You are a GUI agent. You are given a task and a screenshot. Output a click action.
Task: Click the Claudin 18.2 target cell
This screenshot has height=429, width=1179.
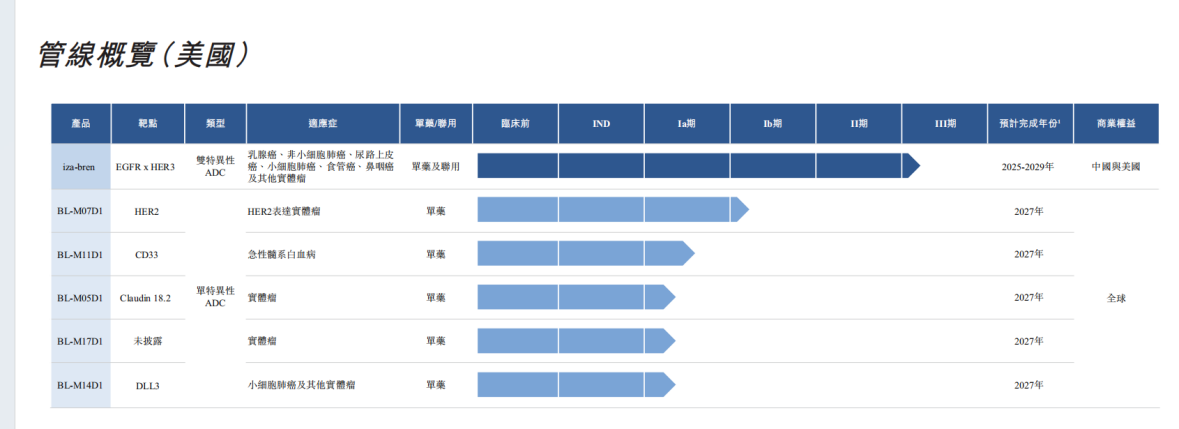[x=146, y=298]
